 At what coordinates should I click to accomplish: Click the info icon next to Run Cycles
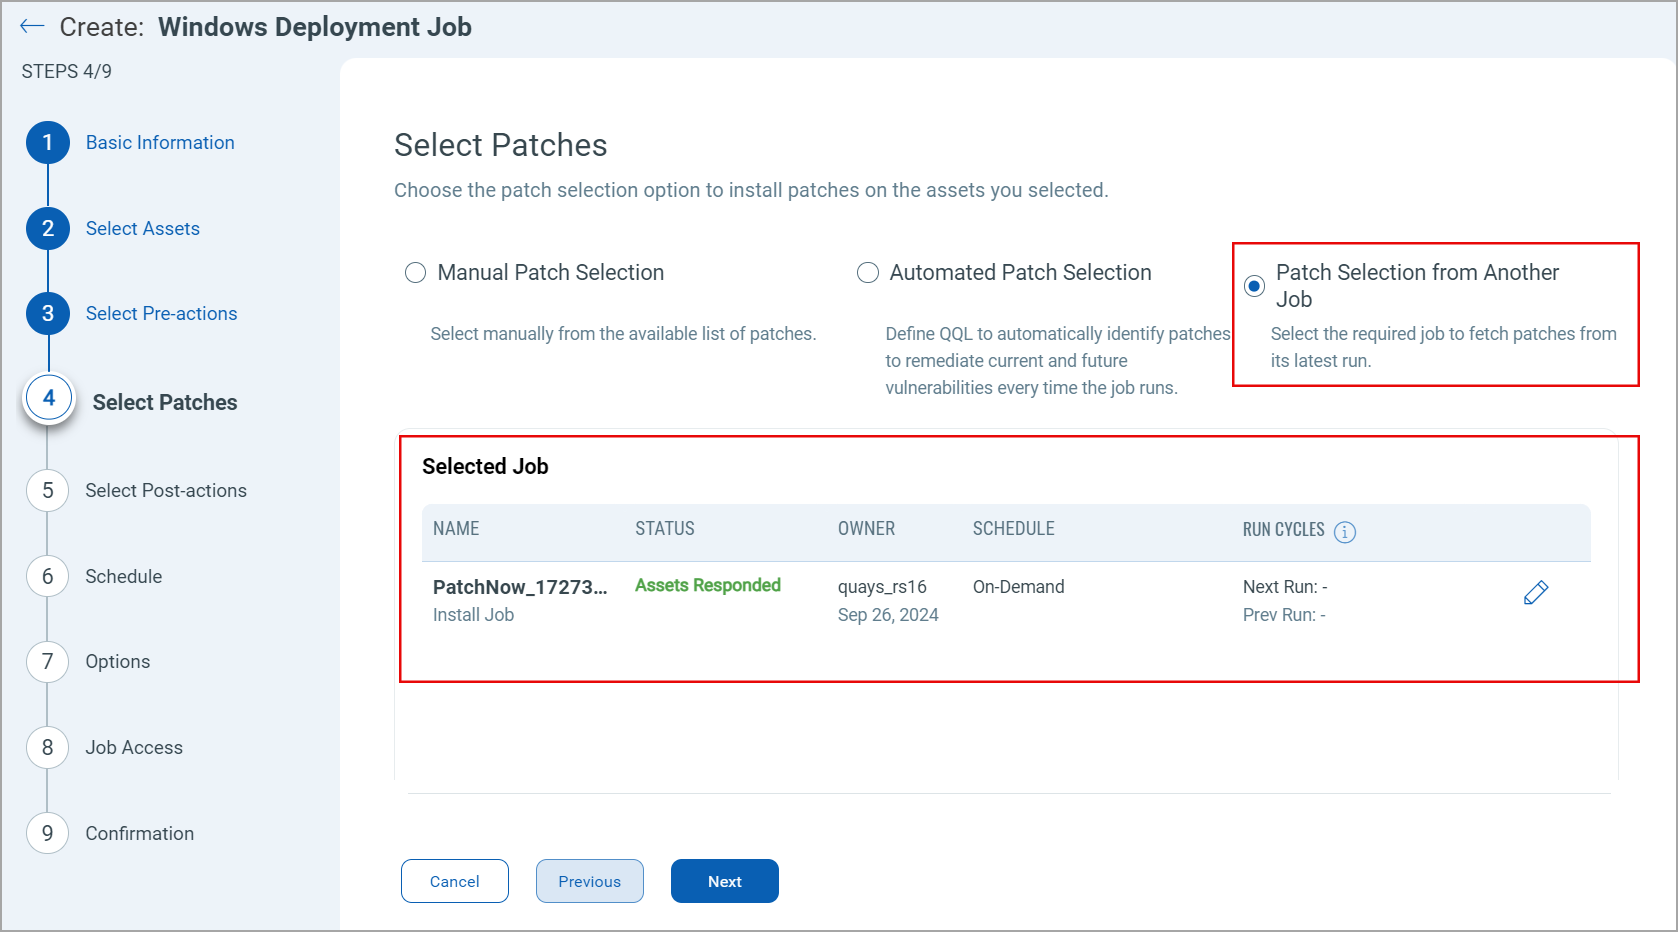[x=1346, y=531]
